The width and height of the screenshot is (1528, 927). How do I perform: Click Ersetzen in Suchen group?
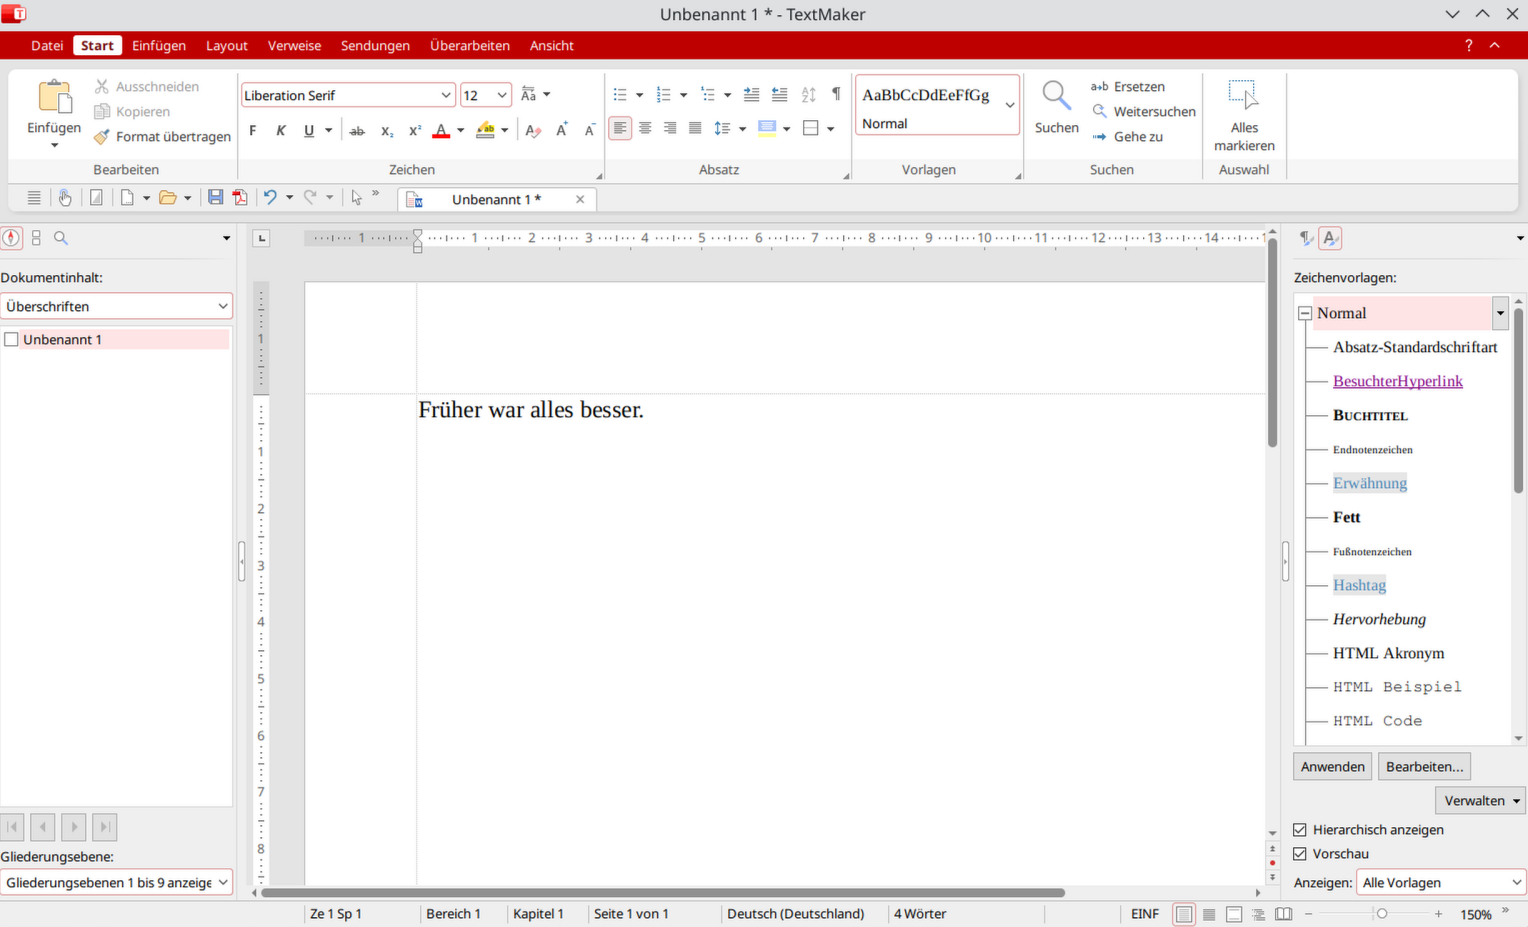1128,87
